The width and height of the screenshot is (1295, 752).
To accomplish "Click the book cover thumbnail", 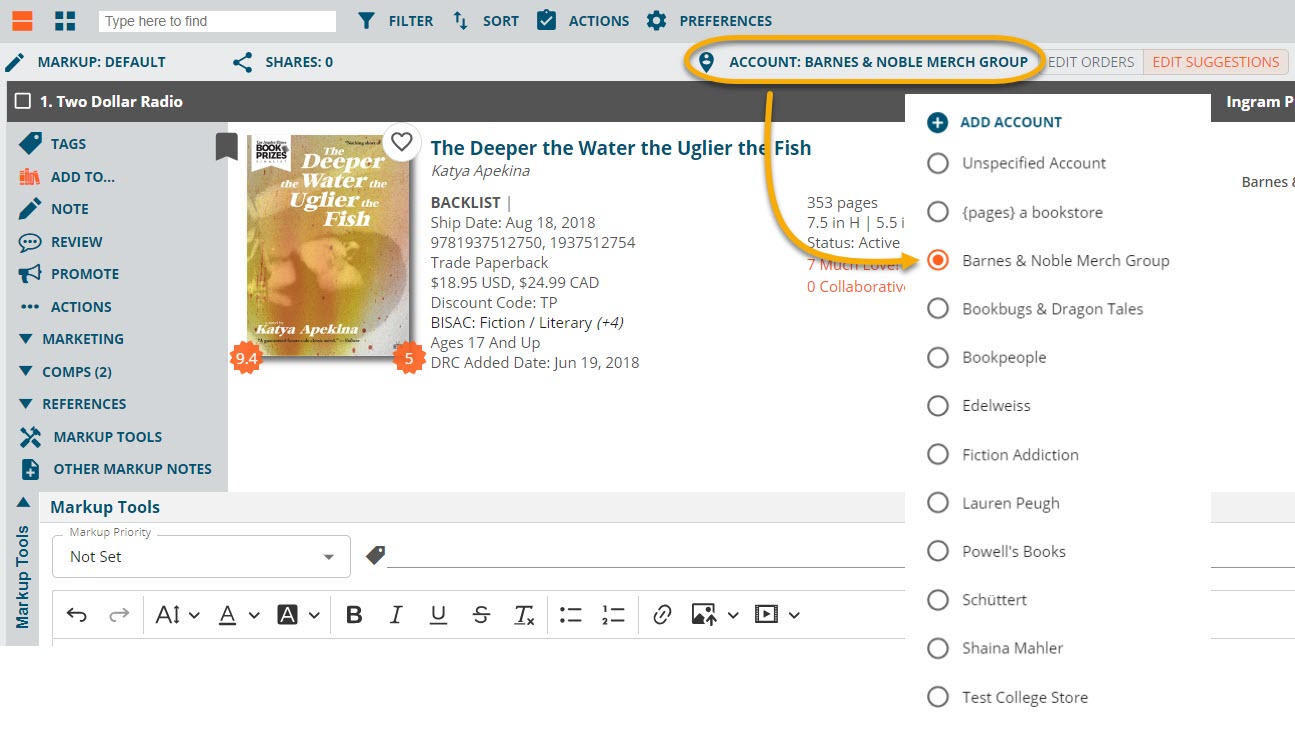I will tap(328, 246).
